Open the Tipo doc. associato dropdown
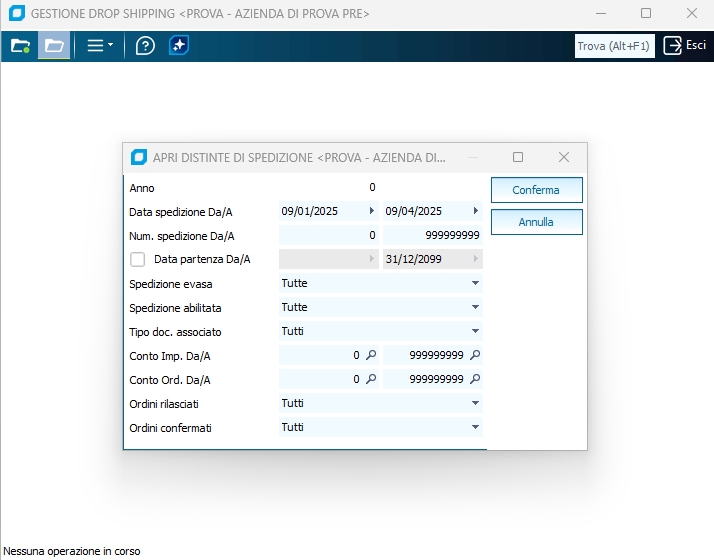The image size is (714, 560). pyautogui.click(x=476, y=332)
